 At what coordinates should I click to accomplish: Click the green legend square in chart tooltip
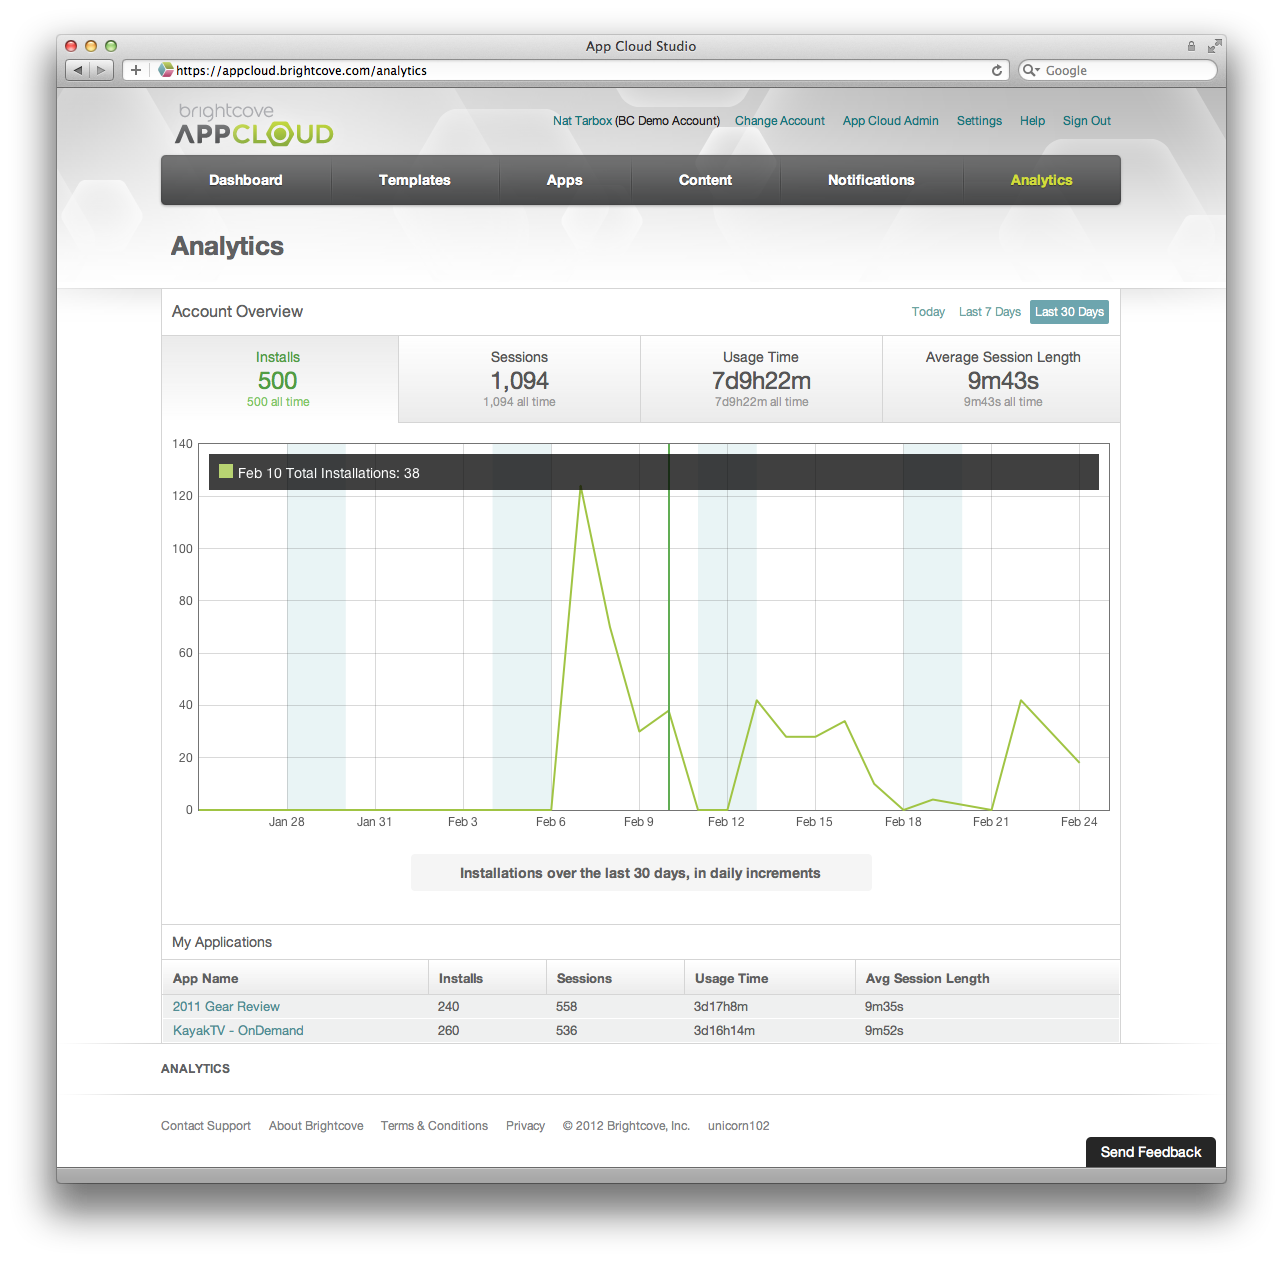[x=226, y=472]
